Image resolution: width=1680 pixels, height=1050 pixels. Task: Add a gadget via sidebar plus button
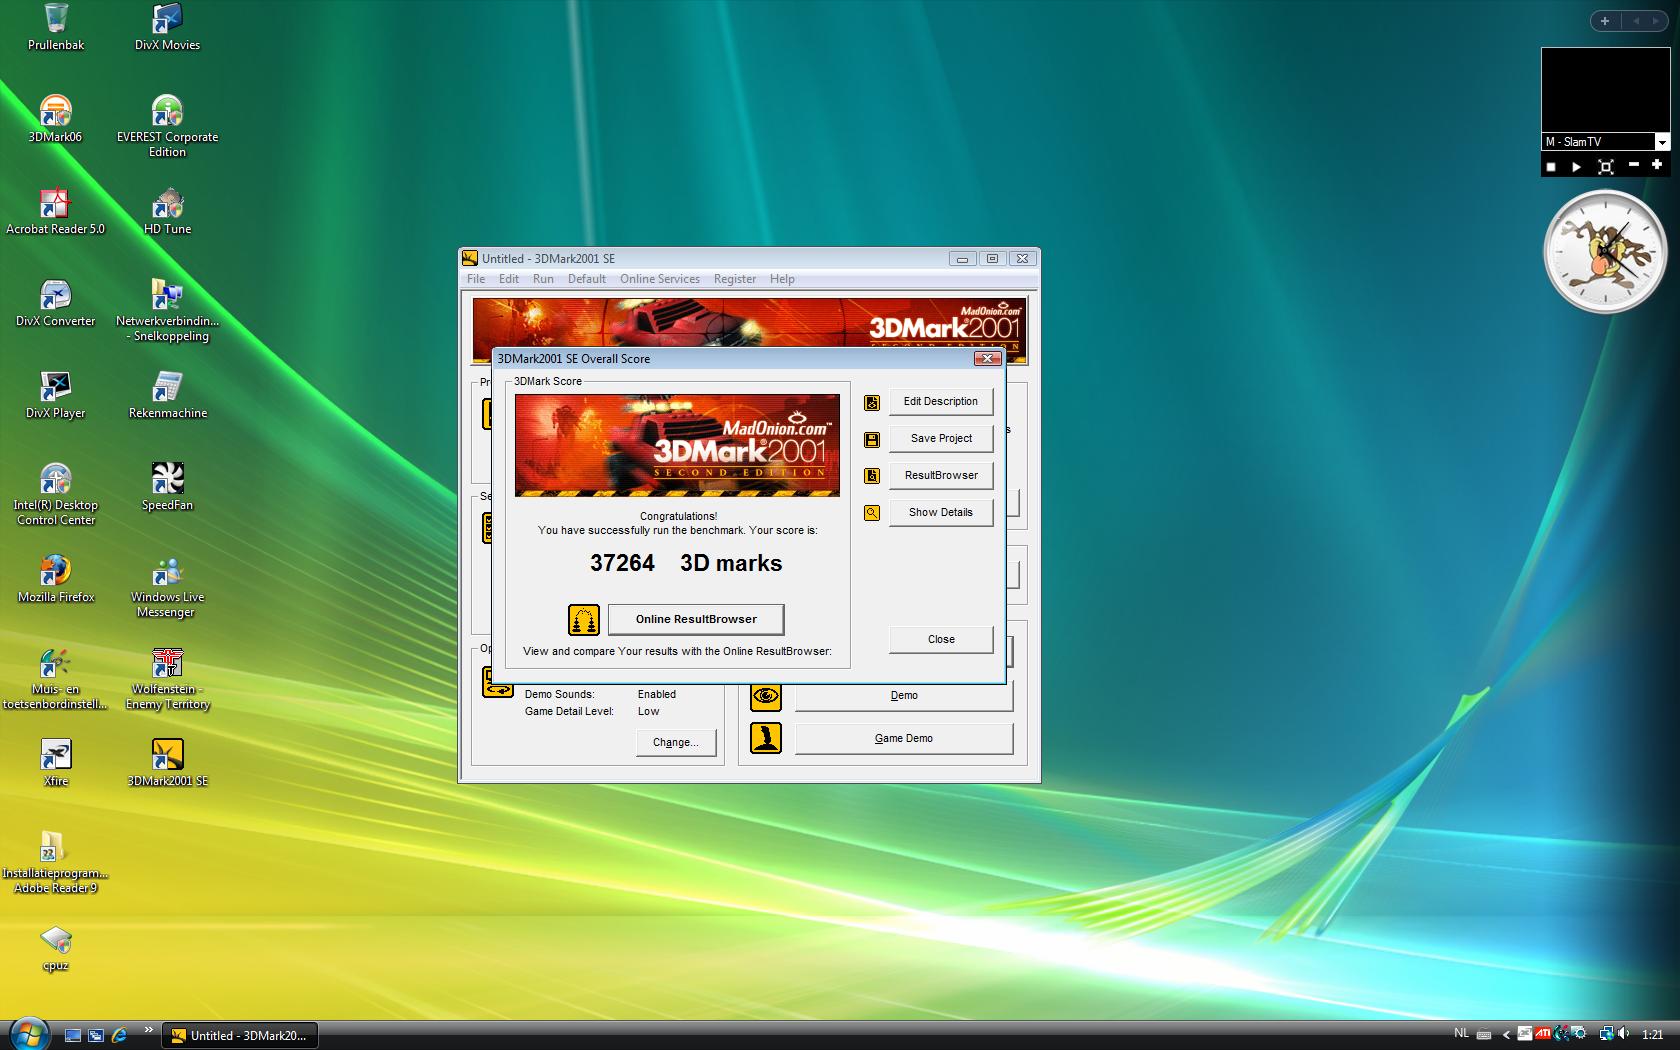point(1605,20)
